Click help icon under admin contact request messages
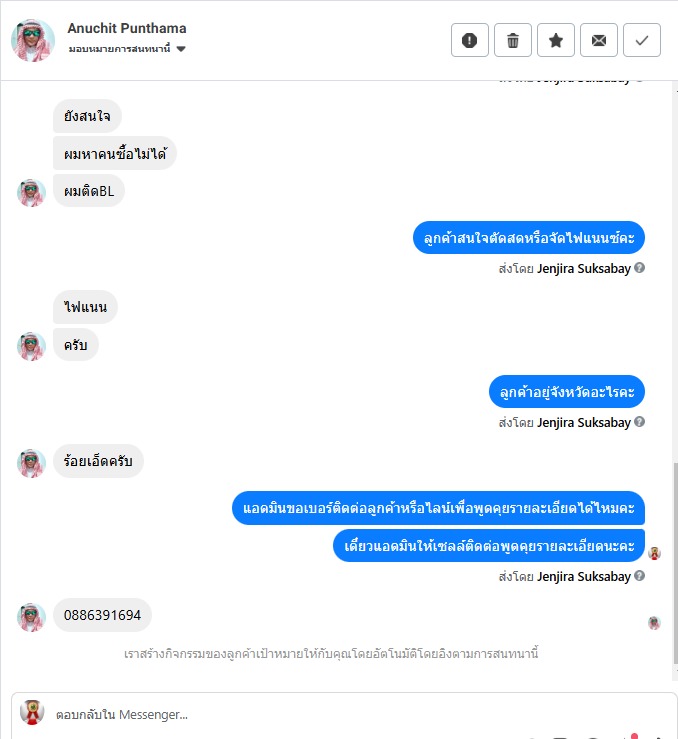 click(x=639, y=575)
